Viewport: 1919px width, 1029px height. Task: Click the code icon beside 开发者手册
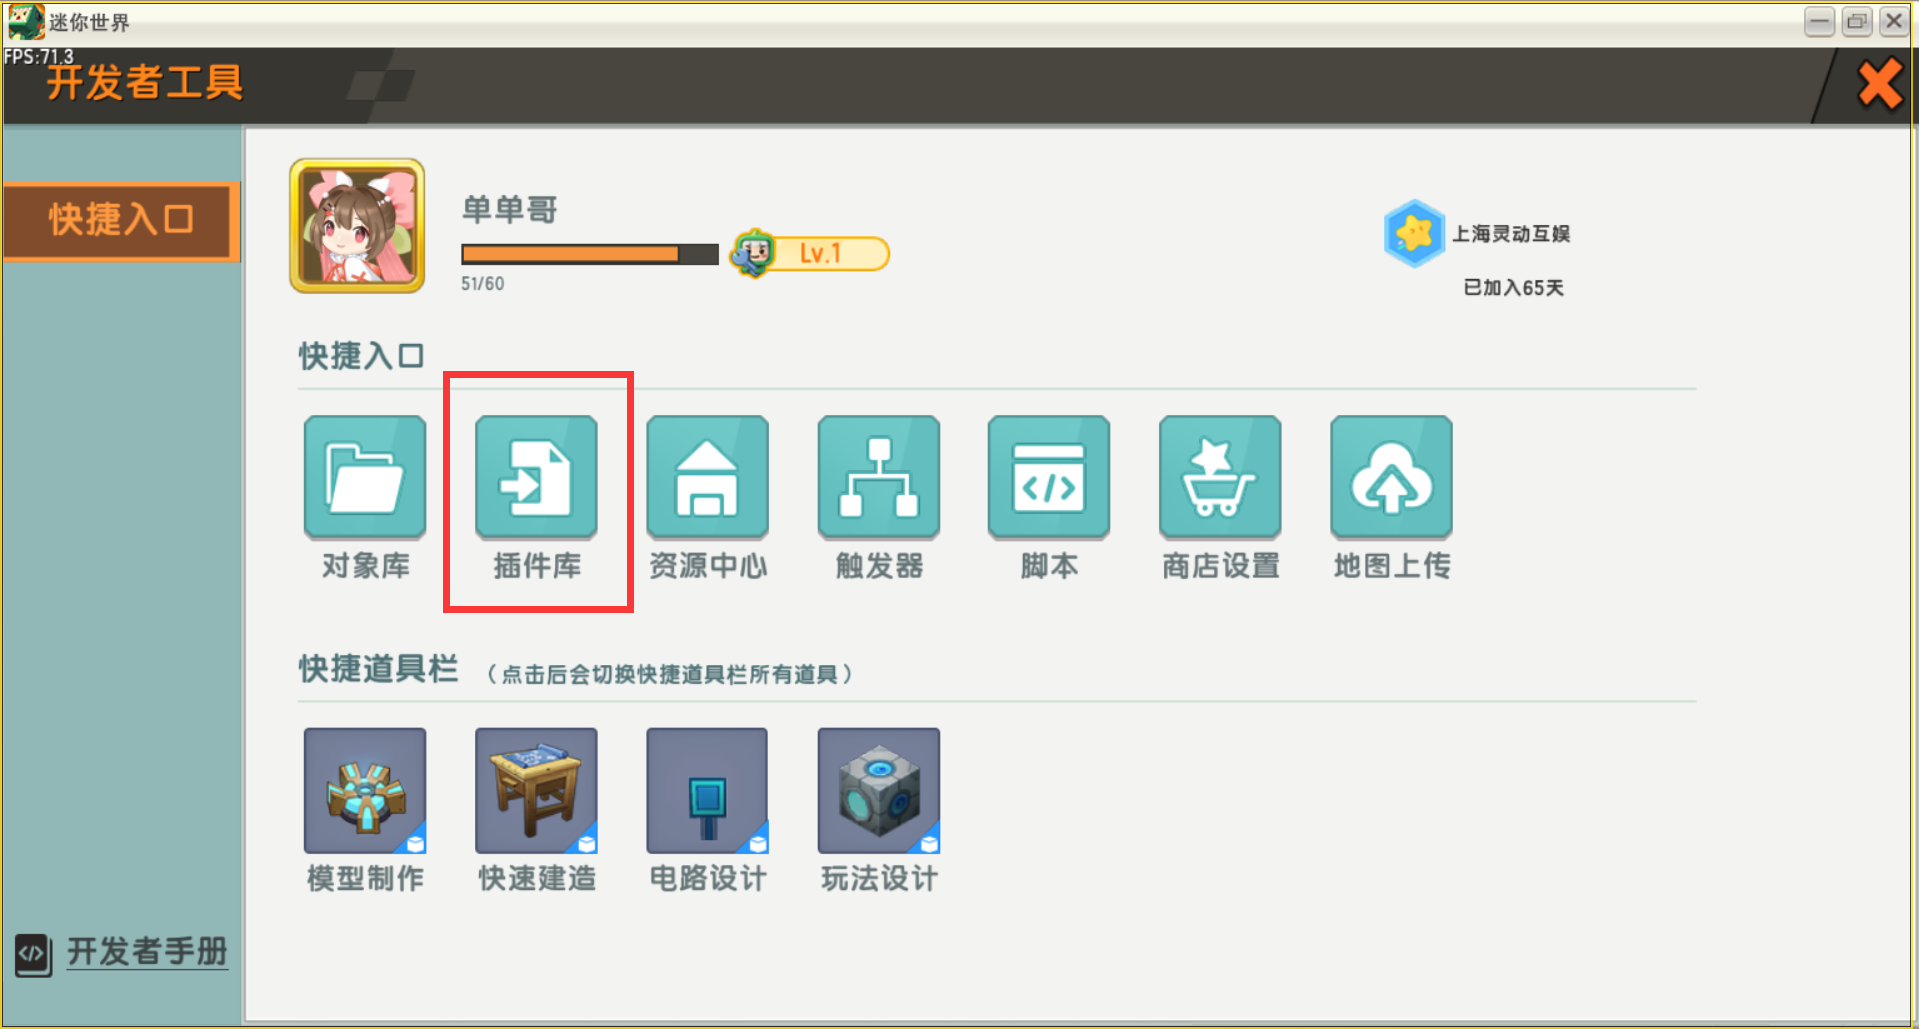pos(33,954)
